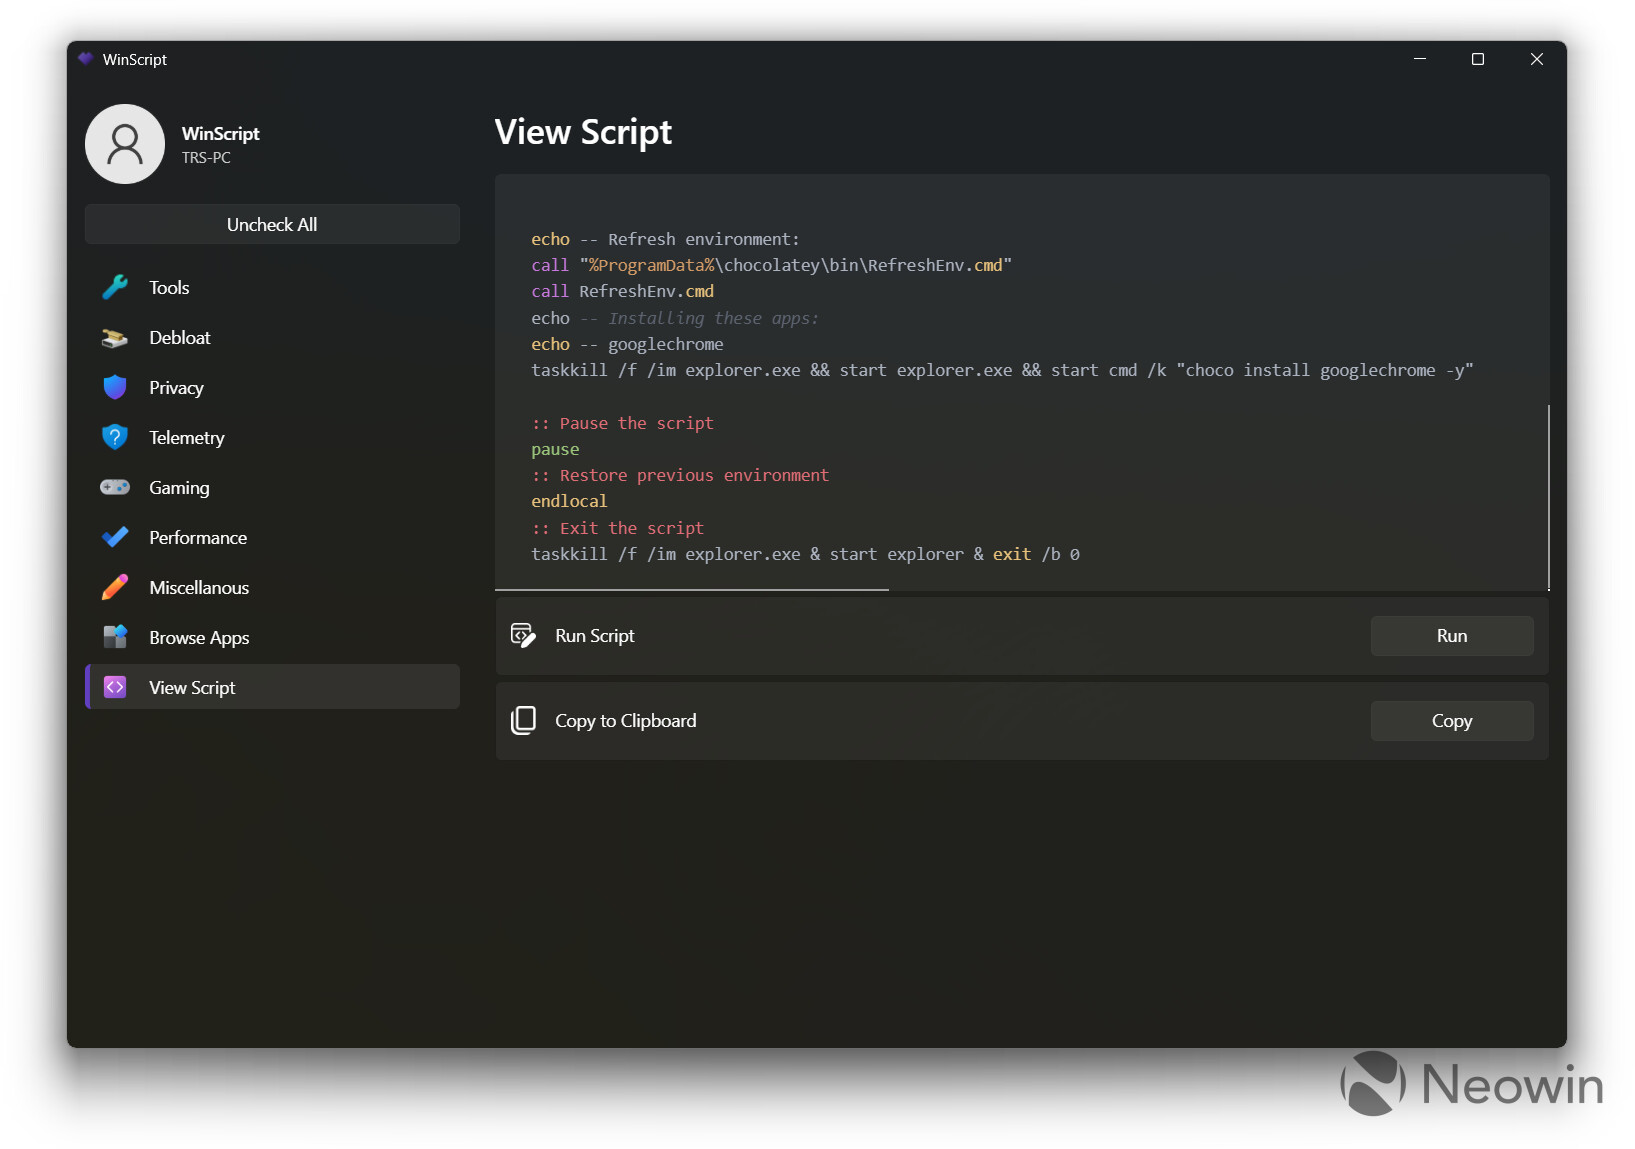Open the Telemetry section
Screen dimensions: 1635x1149
pyautogui.click(x=187, y=438)
